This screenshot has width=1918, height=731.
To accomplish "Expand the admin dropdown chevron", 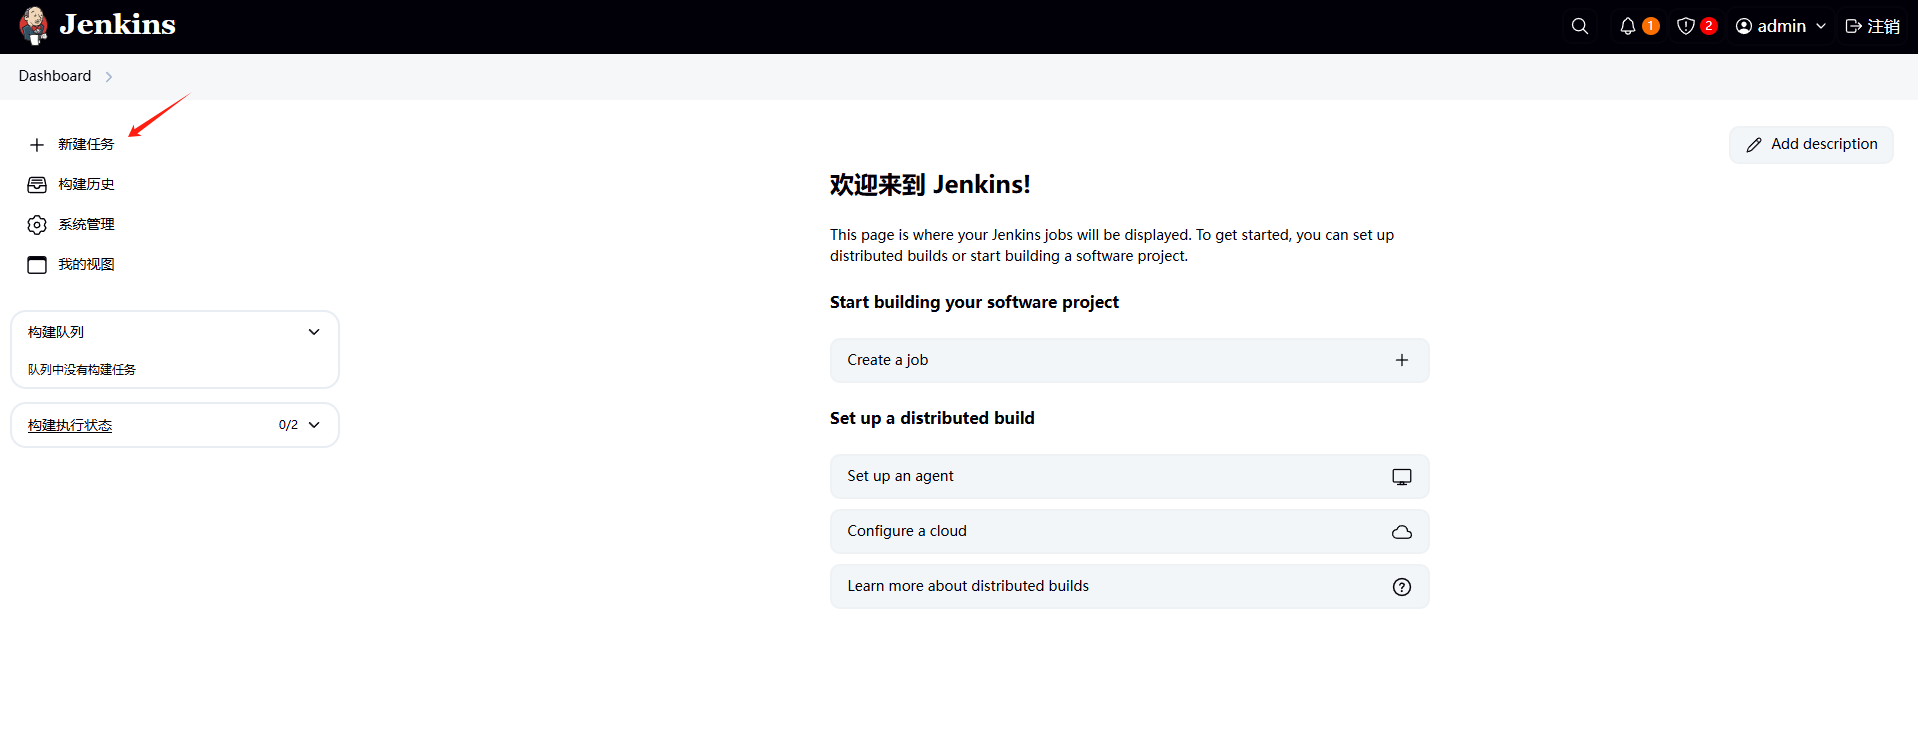I will coord(1821,26).
